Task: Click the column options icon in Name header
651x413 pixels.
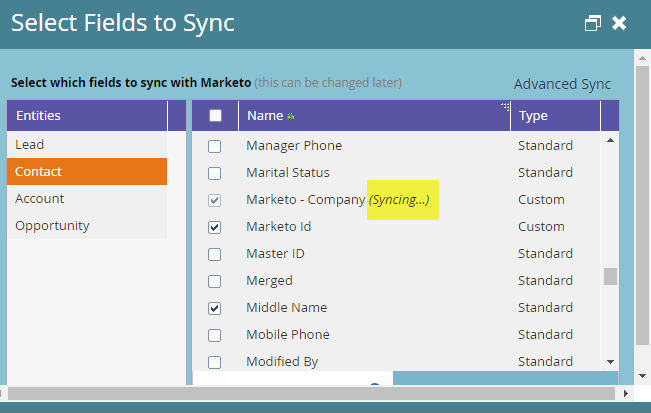Action: click(505, 107)
